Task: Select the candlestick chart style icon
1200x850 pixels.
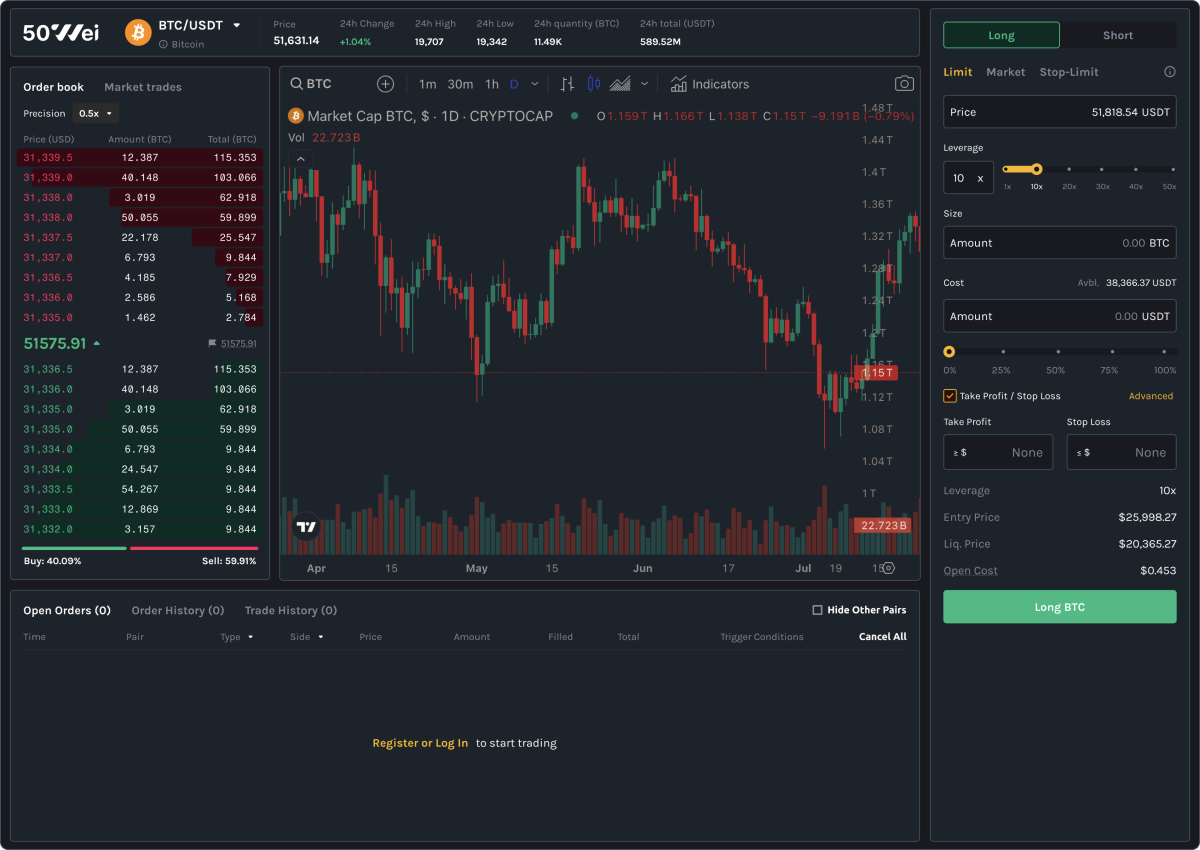Action: pos(593,84)
